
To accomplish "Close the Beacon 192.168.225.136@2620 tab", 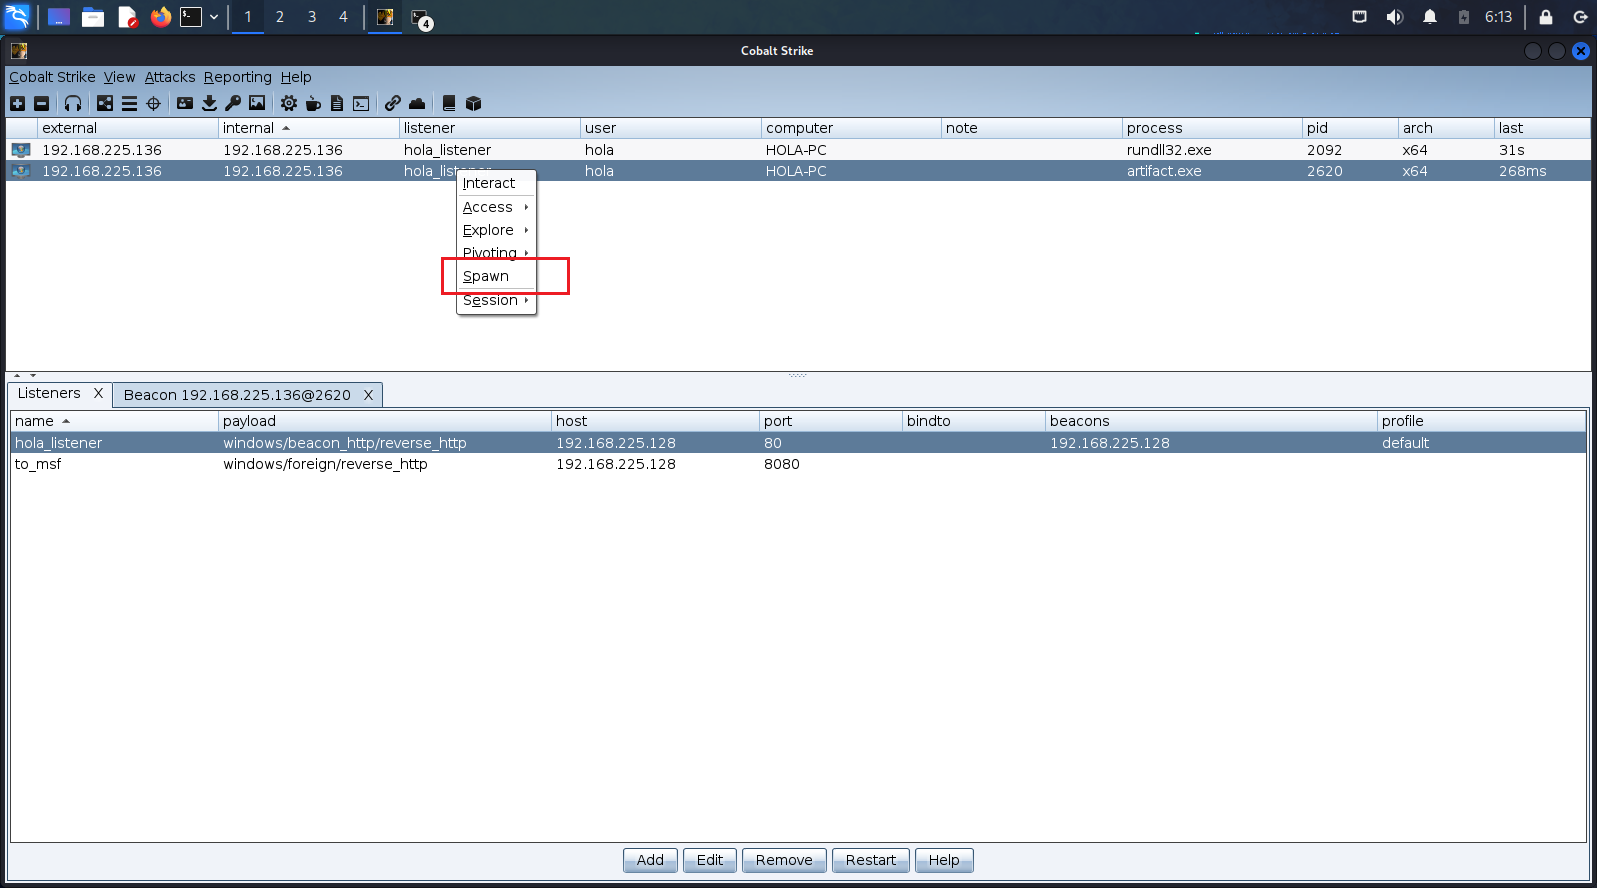I will click(x=368, y=395).
